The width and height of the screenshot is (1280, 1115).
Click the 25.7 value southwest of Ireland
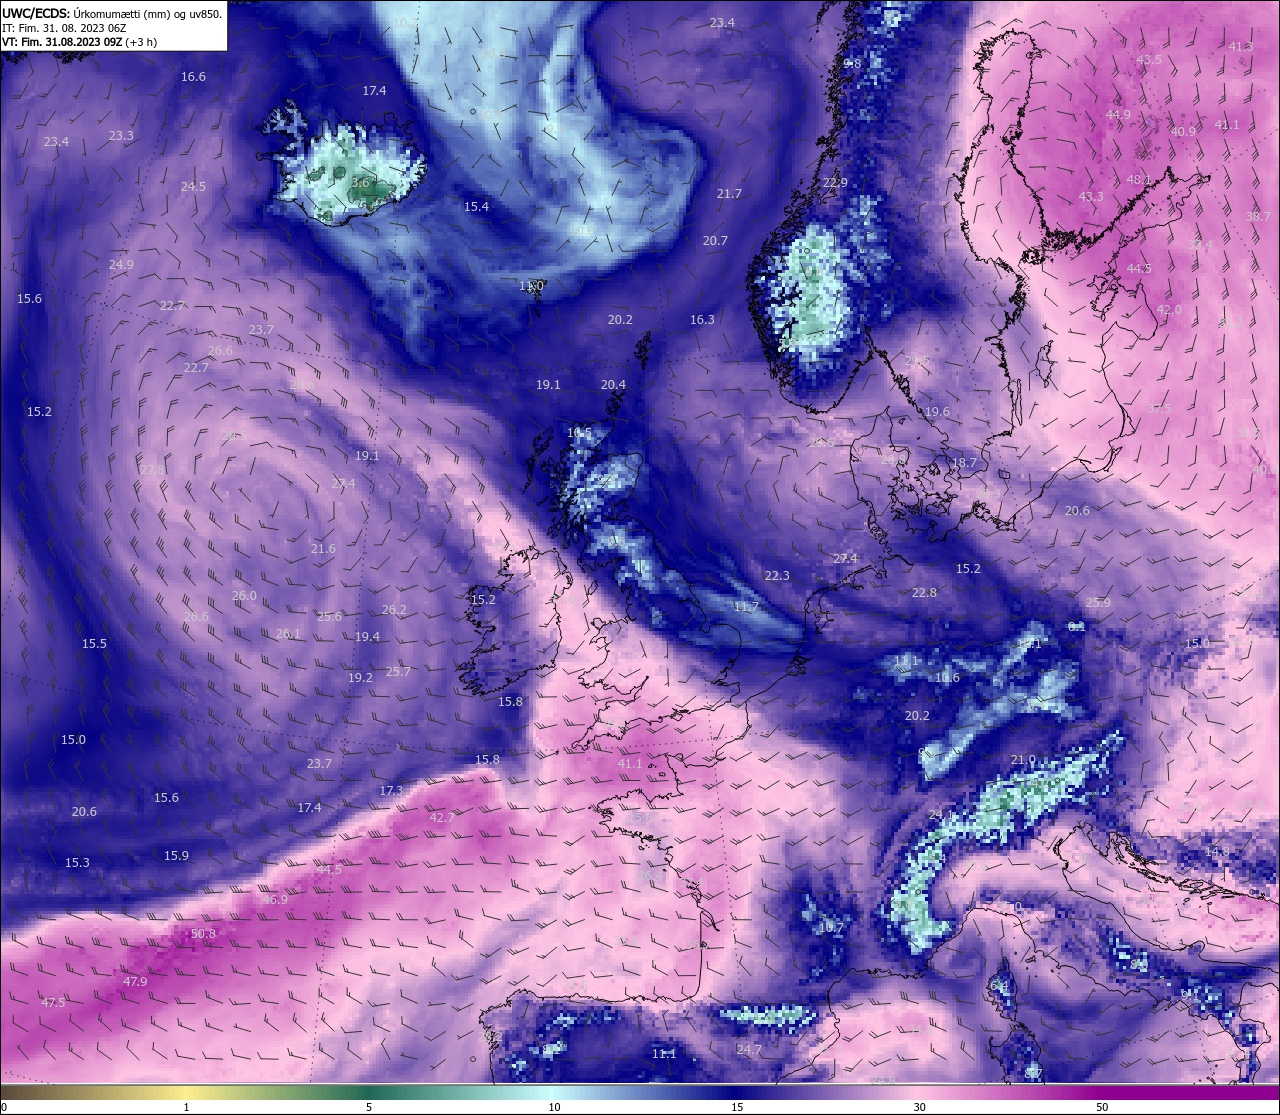click(398, 672)
